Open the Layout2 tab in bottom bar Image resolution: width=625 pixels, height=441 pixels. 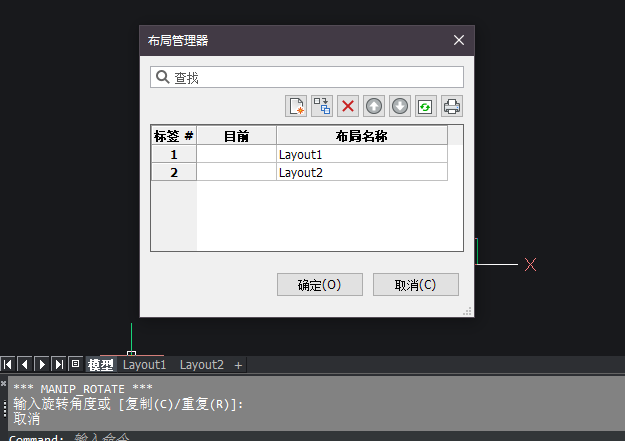pos(201,365)
